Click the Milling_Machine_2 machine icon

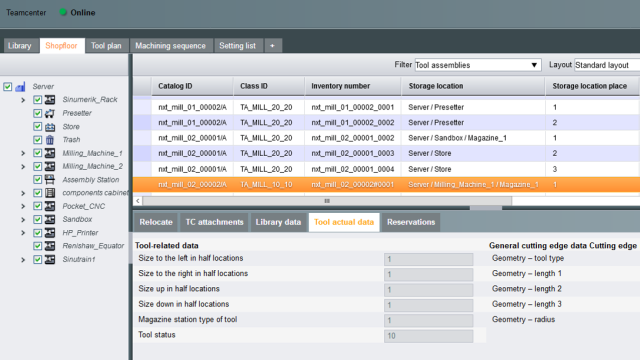[x=50, y=166]
